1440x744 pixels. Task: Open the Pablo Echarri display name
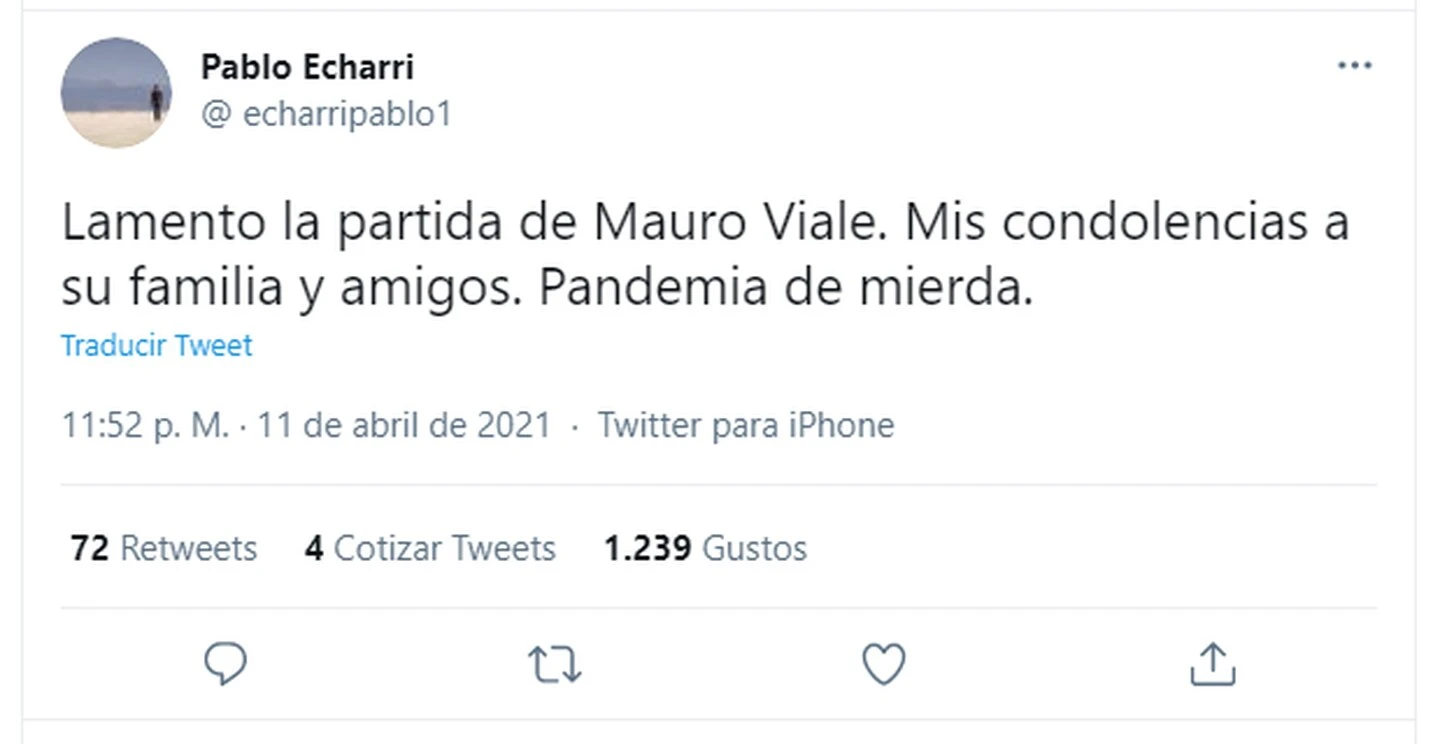tap(307, 67)
